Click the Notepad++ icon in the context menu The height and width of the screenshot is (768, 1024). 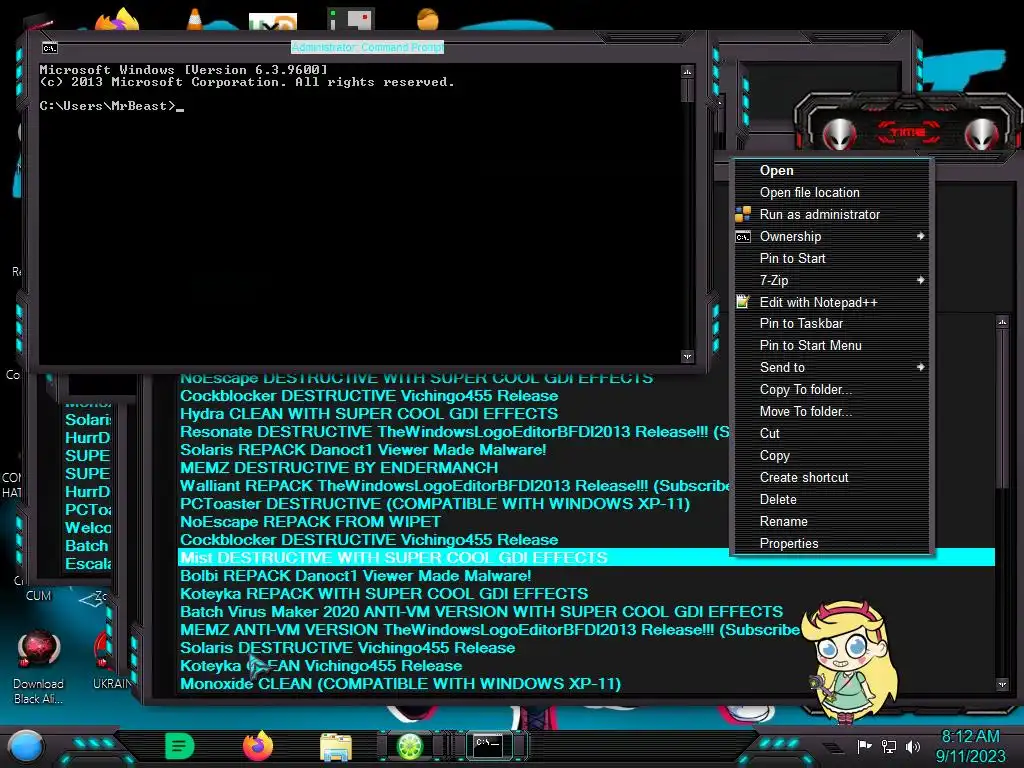pyautogui.click(x=743, y=302)
